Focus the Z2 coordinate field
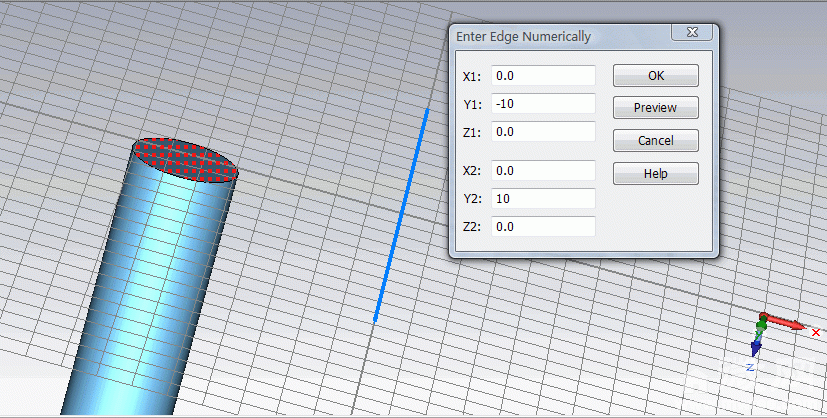The image size is (827, 418). 543,227
